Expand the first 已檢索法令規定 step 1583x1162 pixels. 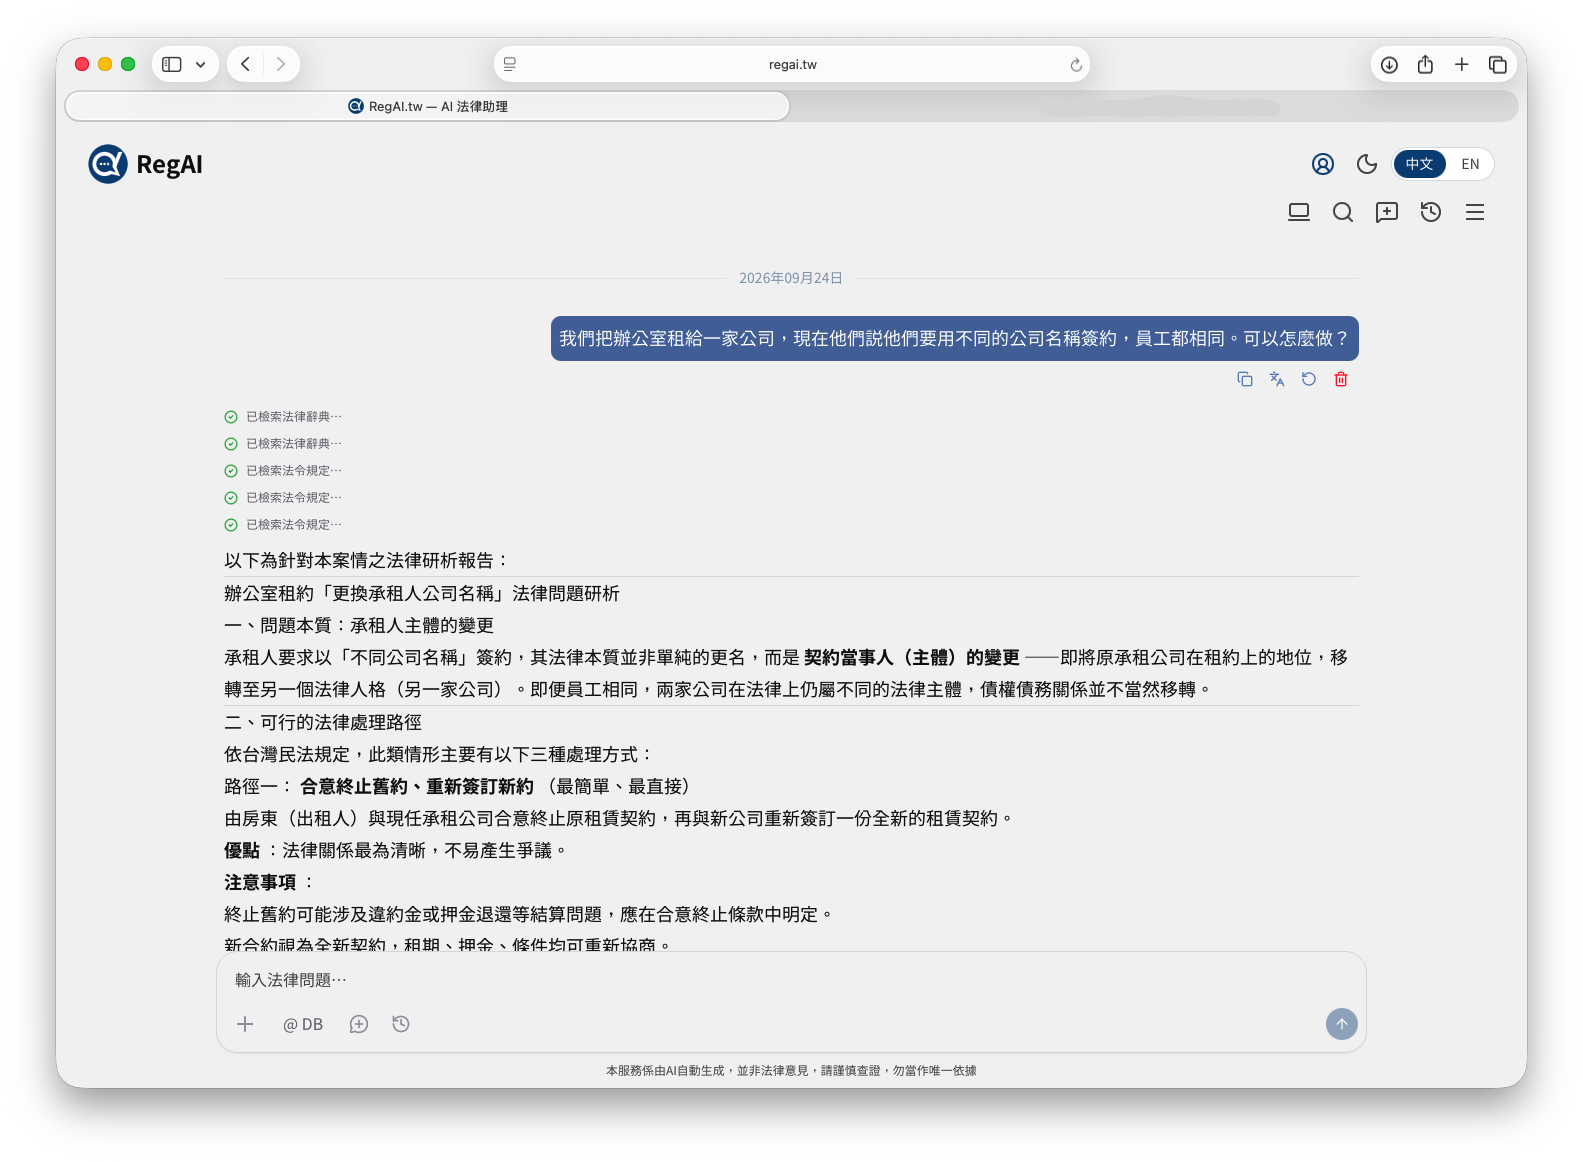283,471
